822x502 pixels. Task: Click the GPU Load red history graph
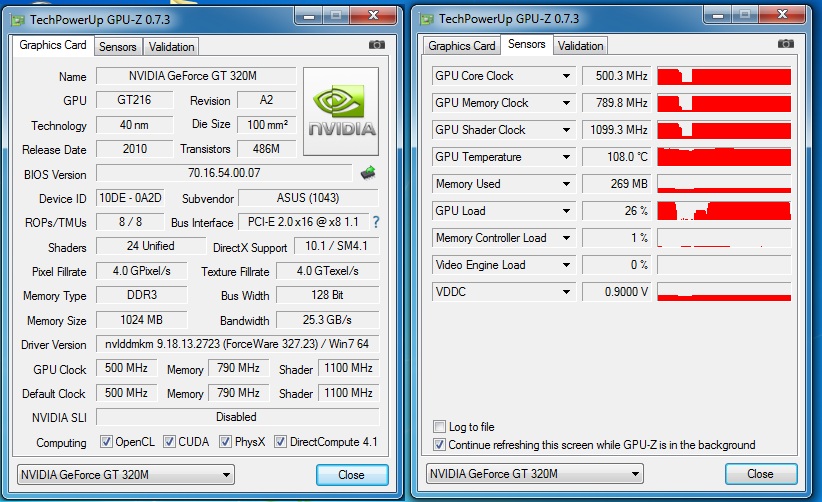tap(724, 211)
